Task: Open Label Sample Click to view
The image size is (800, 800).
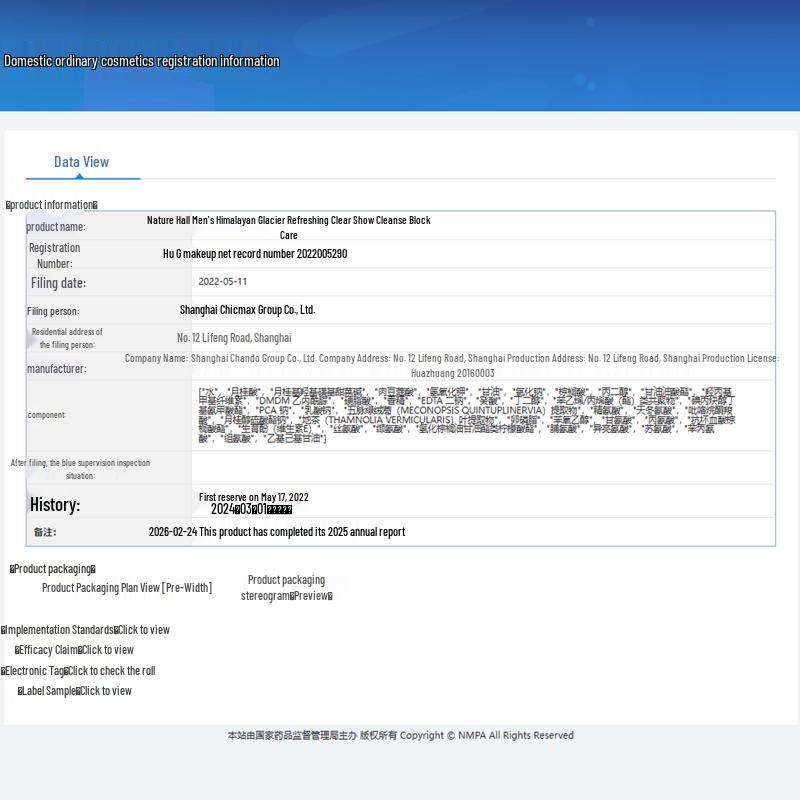Action: (75, 691)
